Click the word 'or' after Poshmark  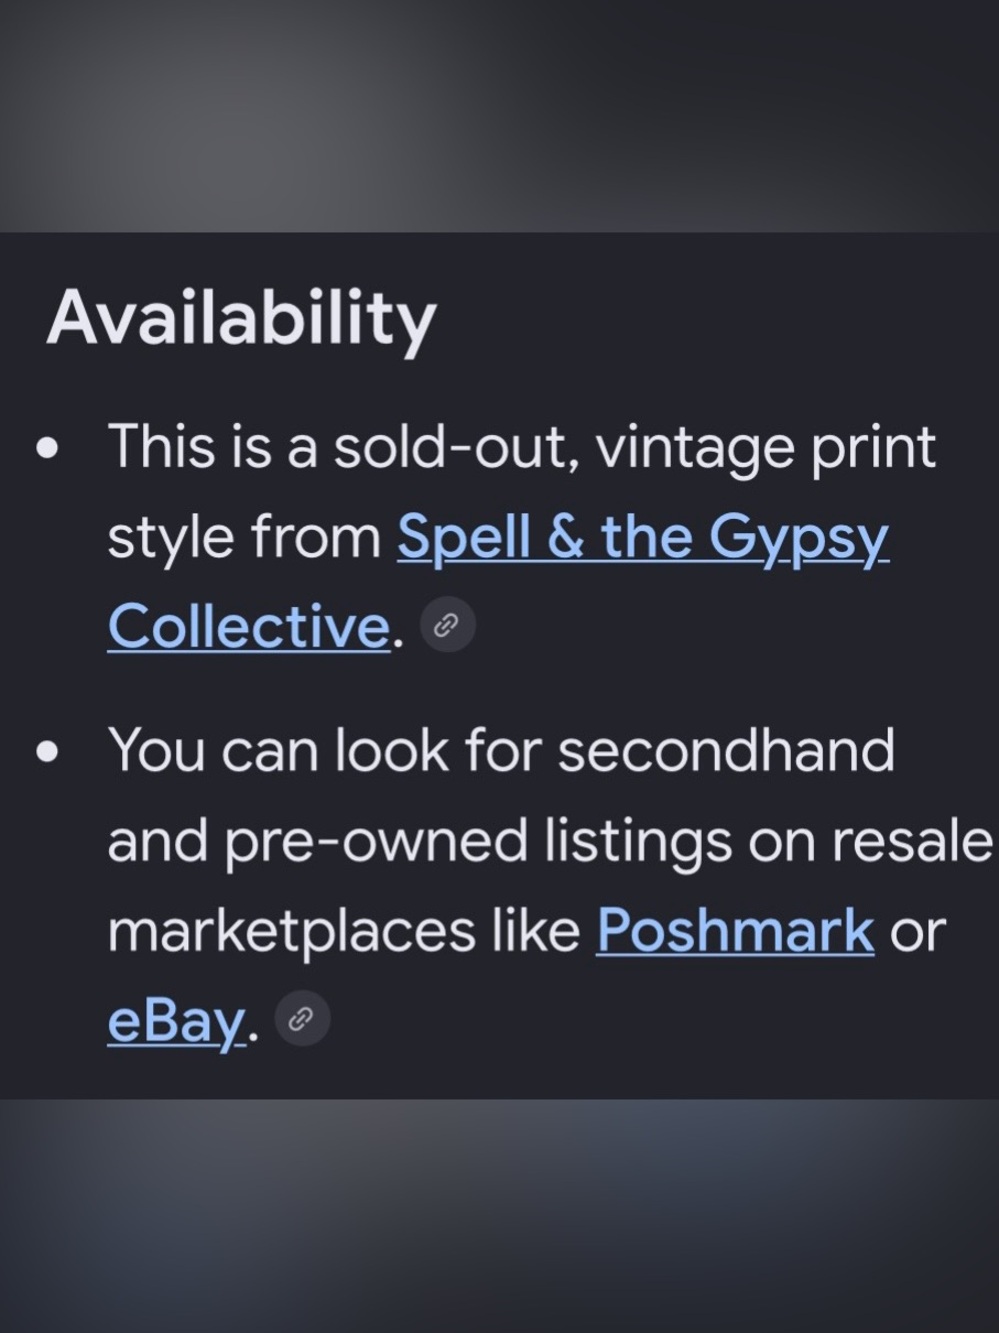point(917,933)
